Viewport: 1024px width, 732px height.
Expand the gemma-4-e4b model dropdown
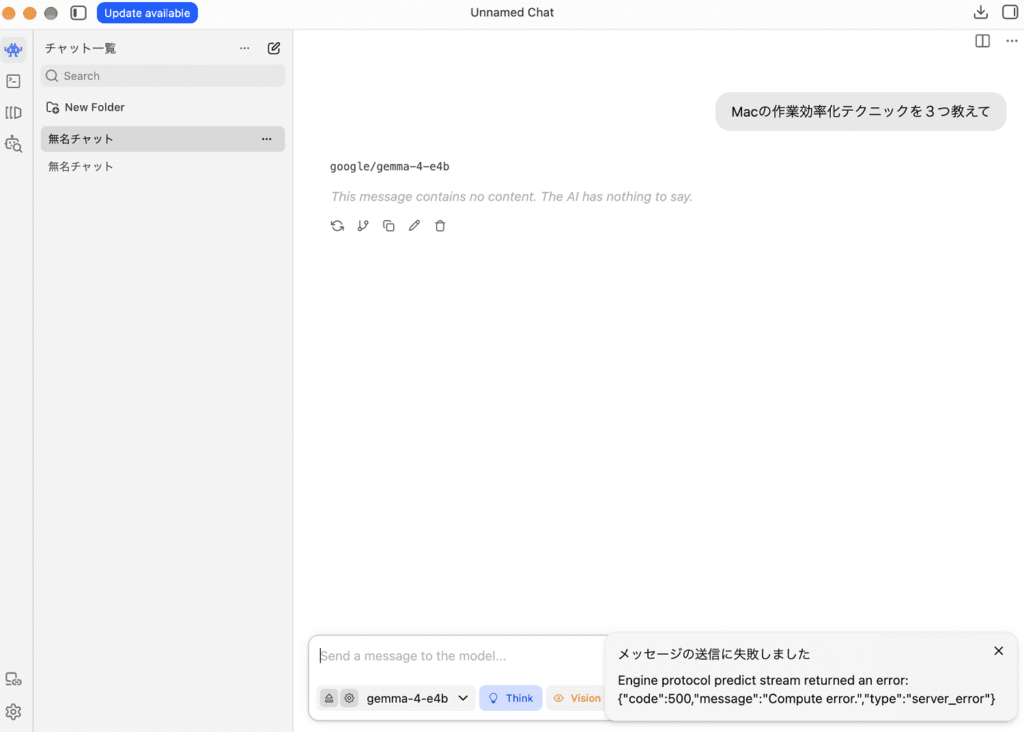pos(417,698)
